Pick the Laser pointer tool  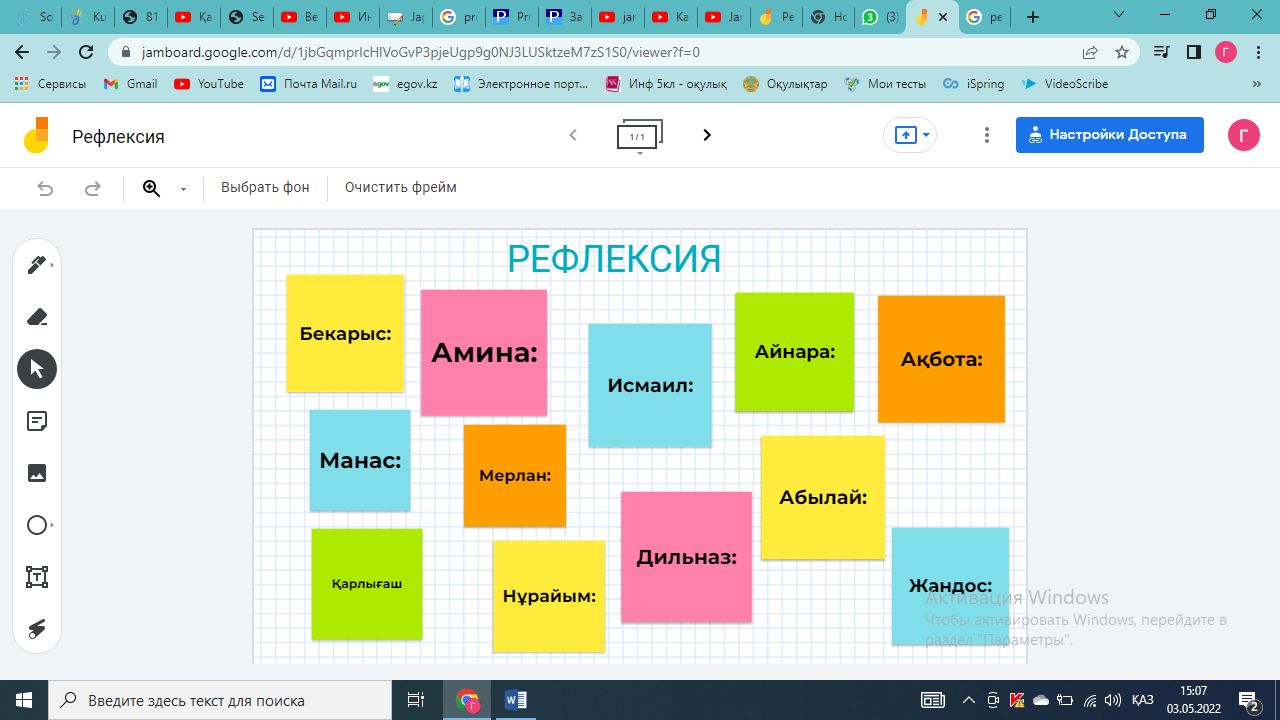(x=37, y=629)
